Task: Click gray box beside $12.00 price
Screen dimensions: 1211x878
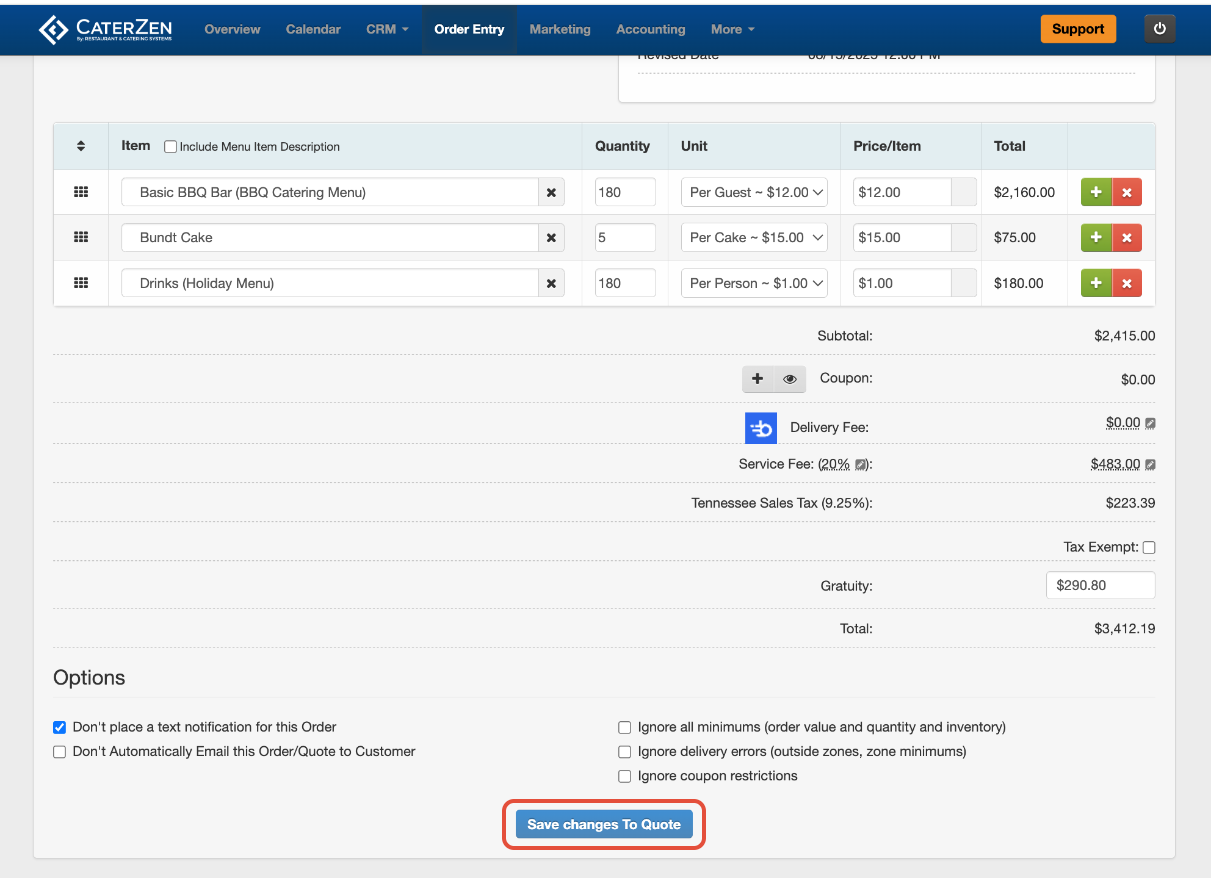Action: 964,192
